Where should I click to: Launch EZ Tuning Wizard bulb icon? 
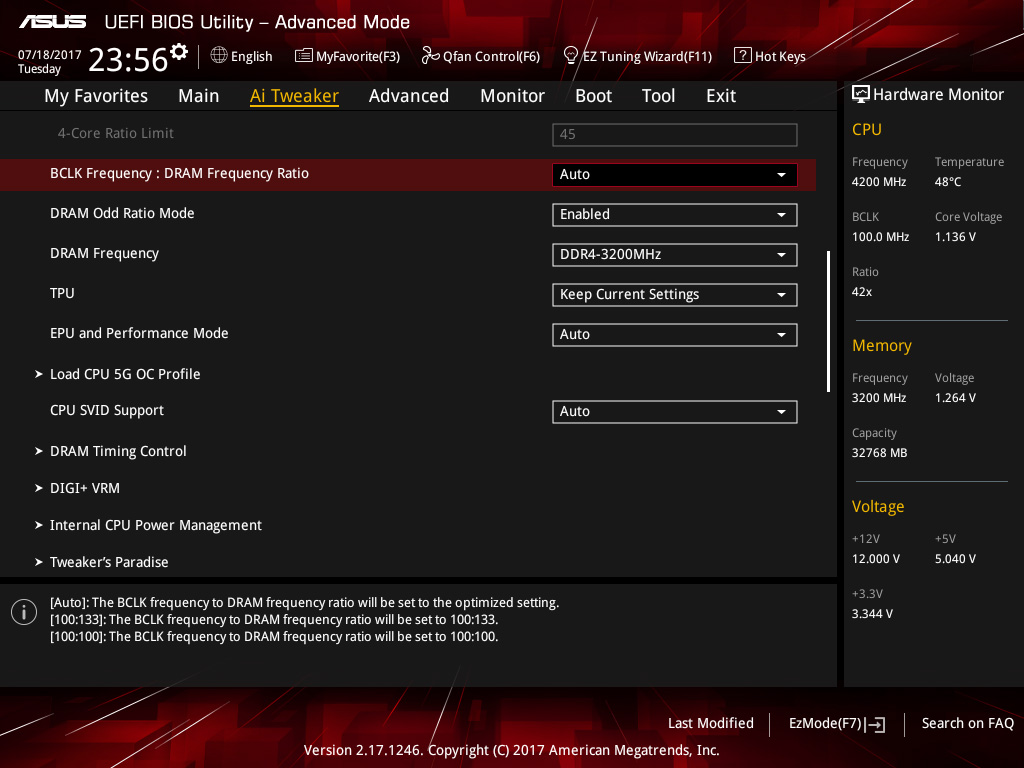point(571,55)
